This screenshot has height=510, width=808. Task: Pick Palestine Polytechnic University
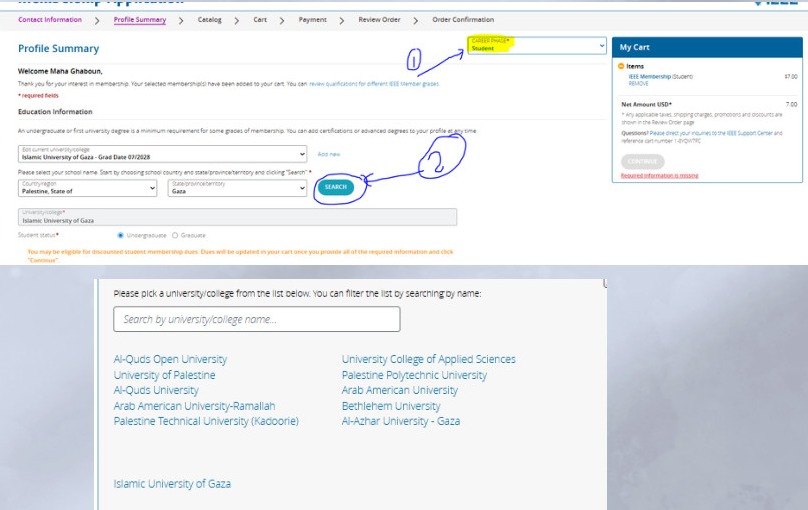(414, 375)
